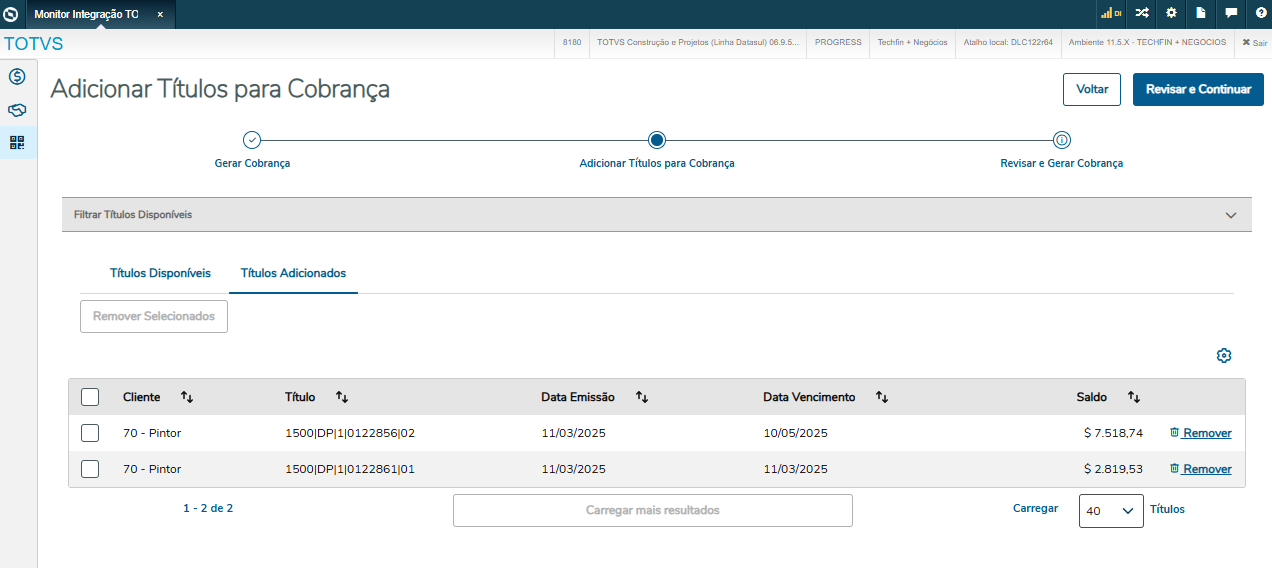
Task: Click the Ambiente 11.5.X status entry
Action: (x=1147, y=43)
